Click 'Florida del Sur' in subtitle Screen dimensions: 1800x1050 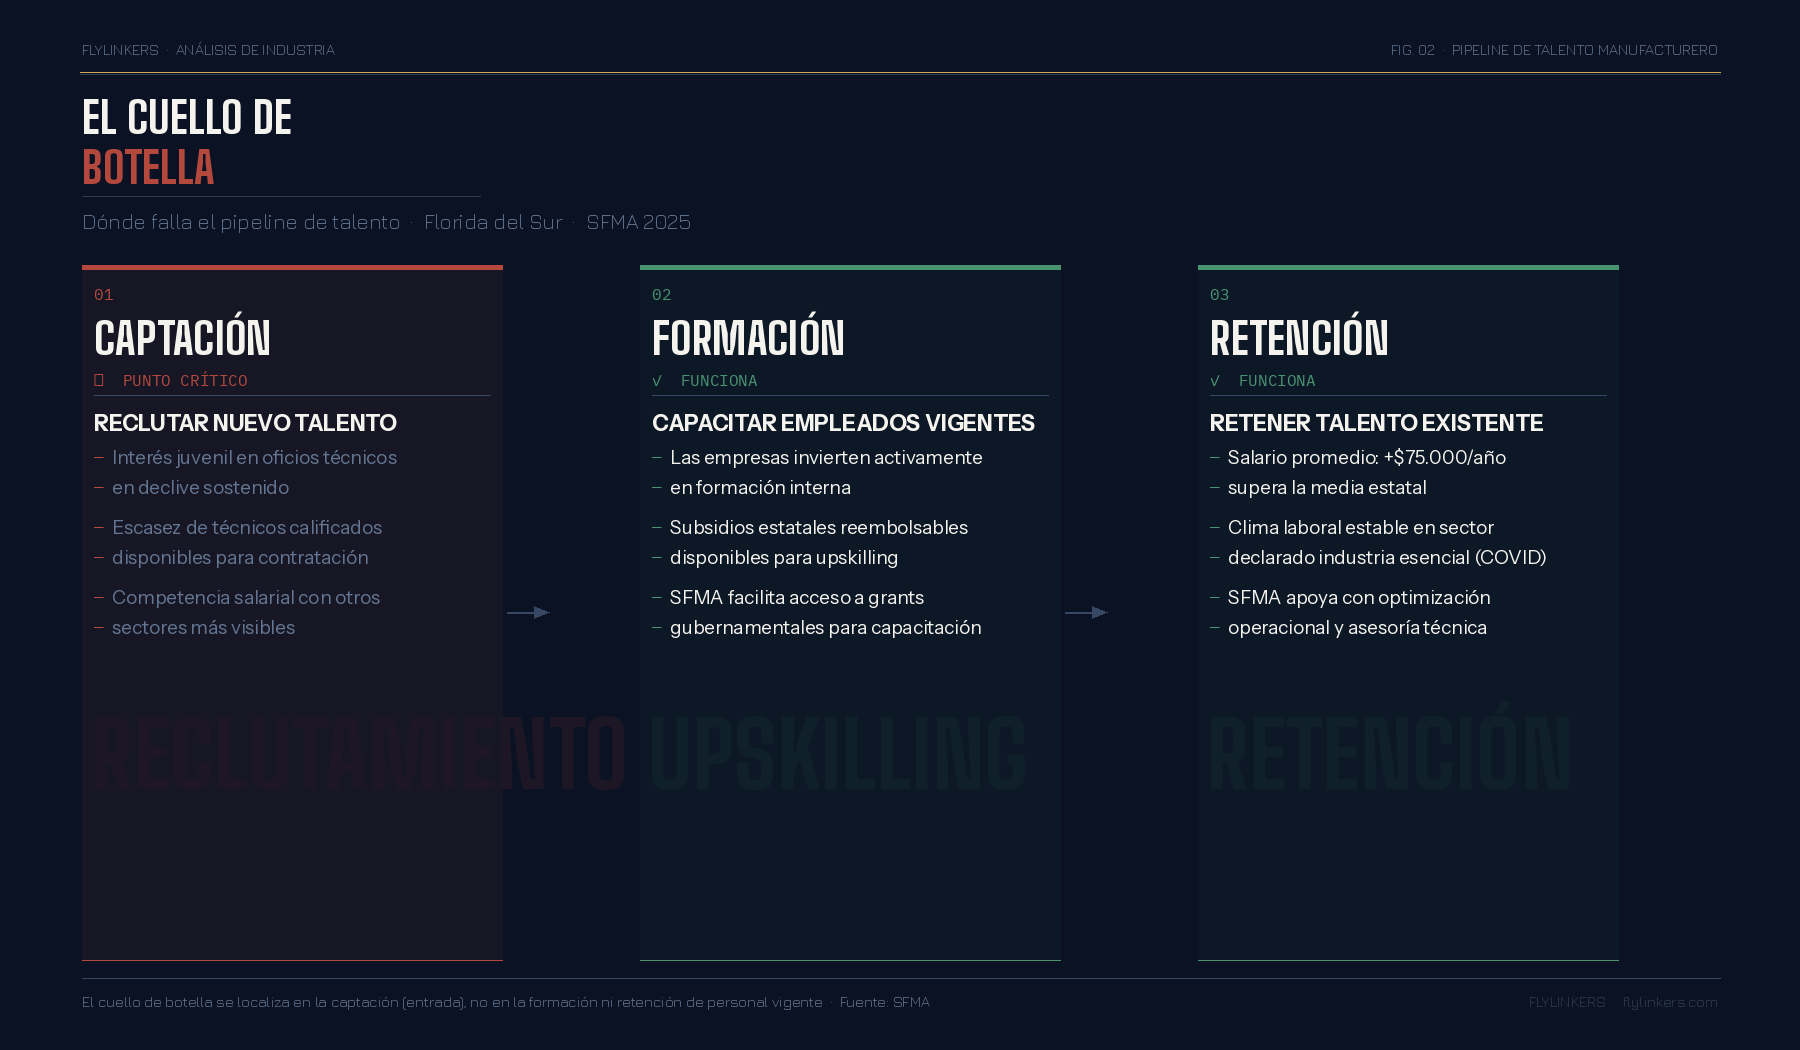tap(493, 222)
